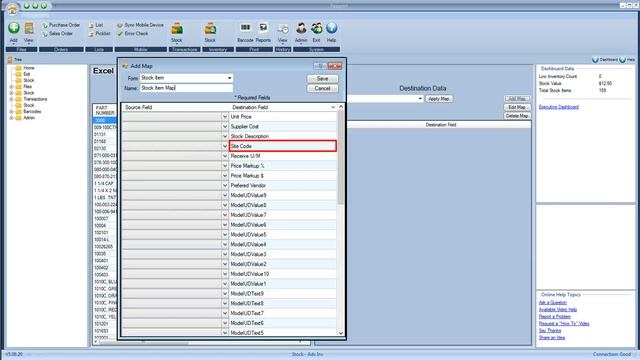Click the Add Map dialog vertical scrollbar thumb
This screenshot has height=360, width=640.
tap(341, 157)
